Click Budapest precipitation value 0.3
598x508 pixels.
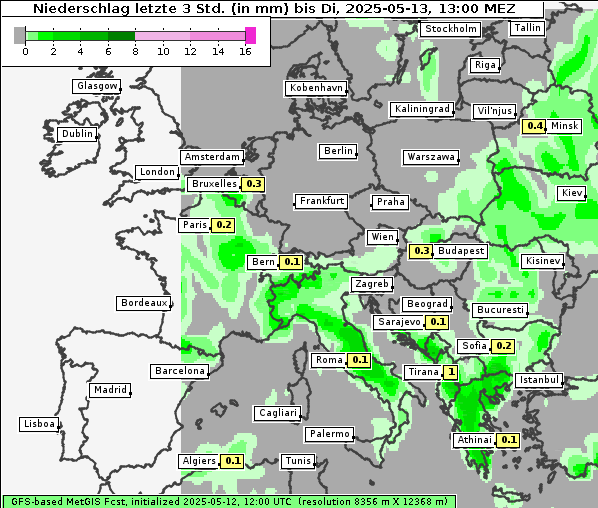point(421,251)
